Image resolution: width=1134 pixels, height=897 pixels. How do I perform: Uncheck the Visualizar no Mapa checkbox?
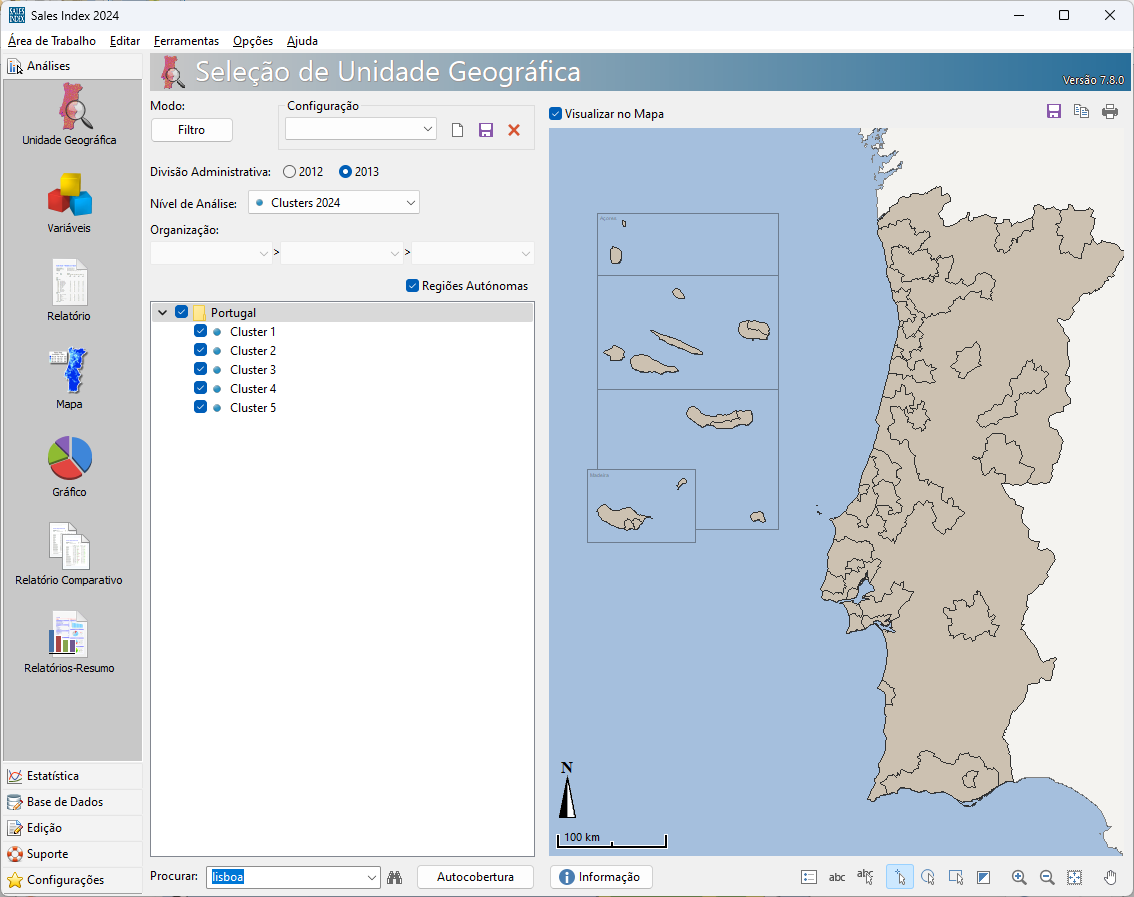tap(556, 114)
